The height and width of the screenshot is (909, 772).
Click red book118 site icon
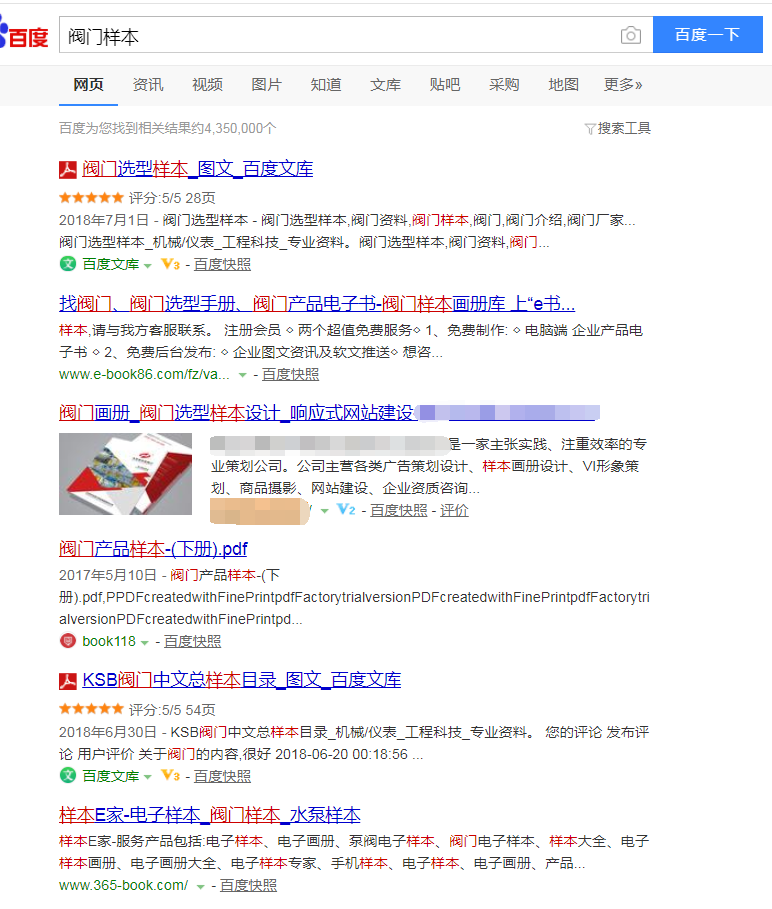tap(68, 641)
